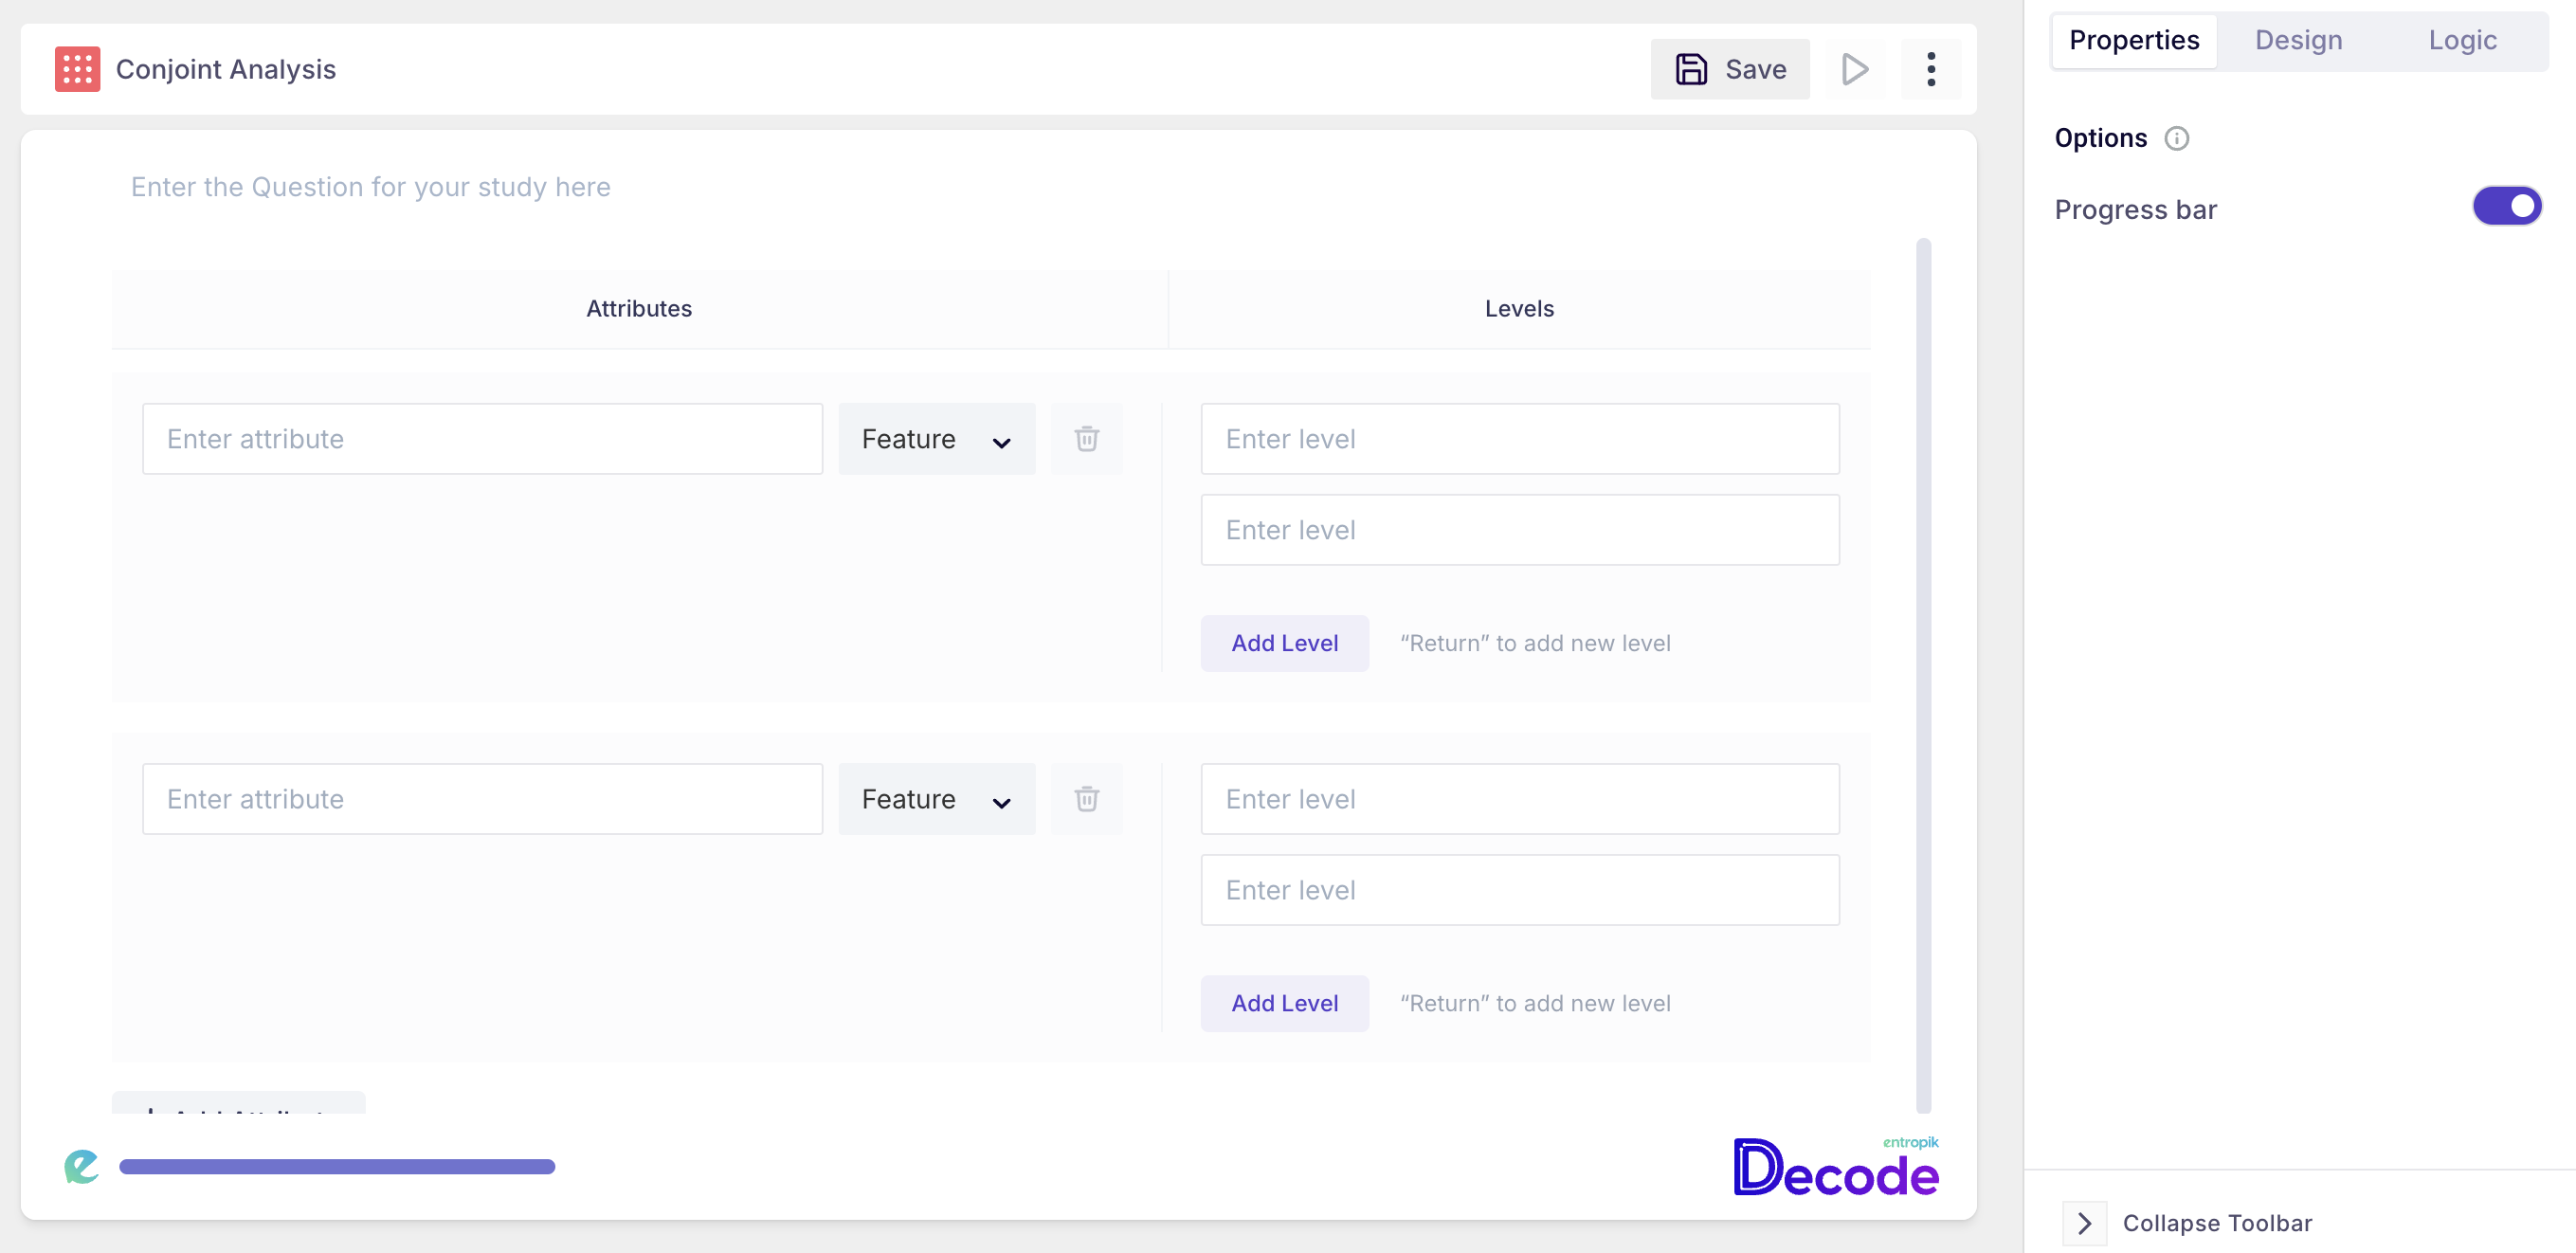Image resolution: width=2576 pixels, height=1253 pixels.
Task: Save the conjoint analysis block
Action: coord(1729,69)
